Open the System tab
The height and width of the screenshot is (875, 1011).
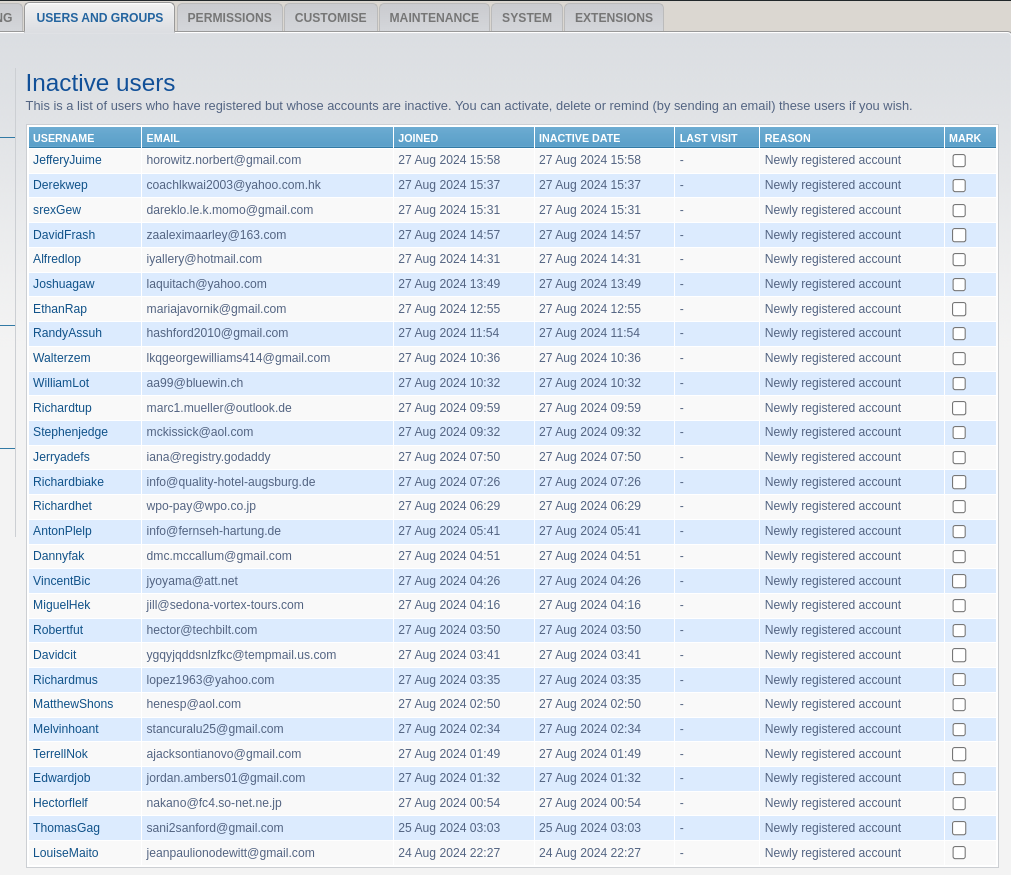coord(526,18)
